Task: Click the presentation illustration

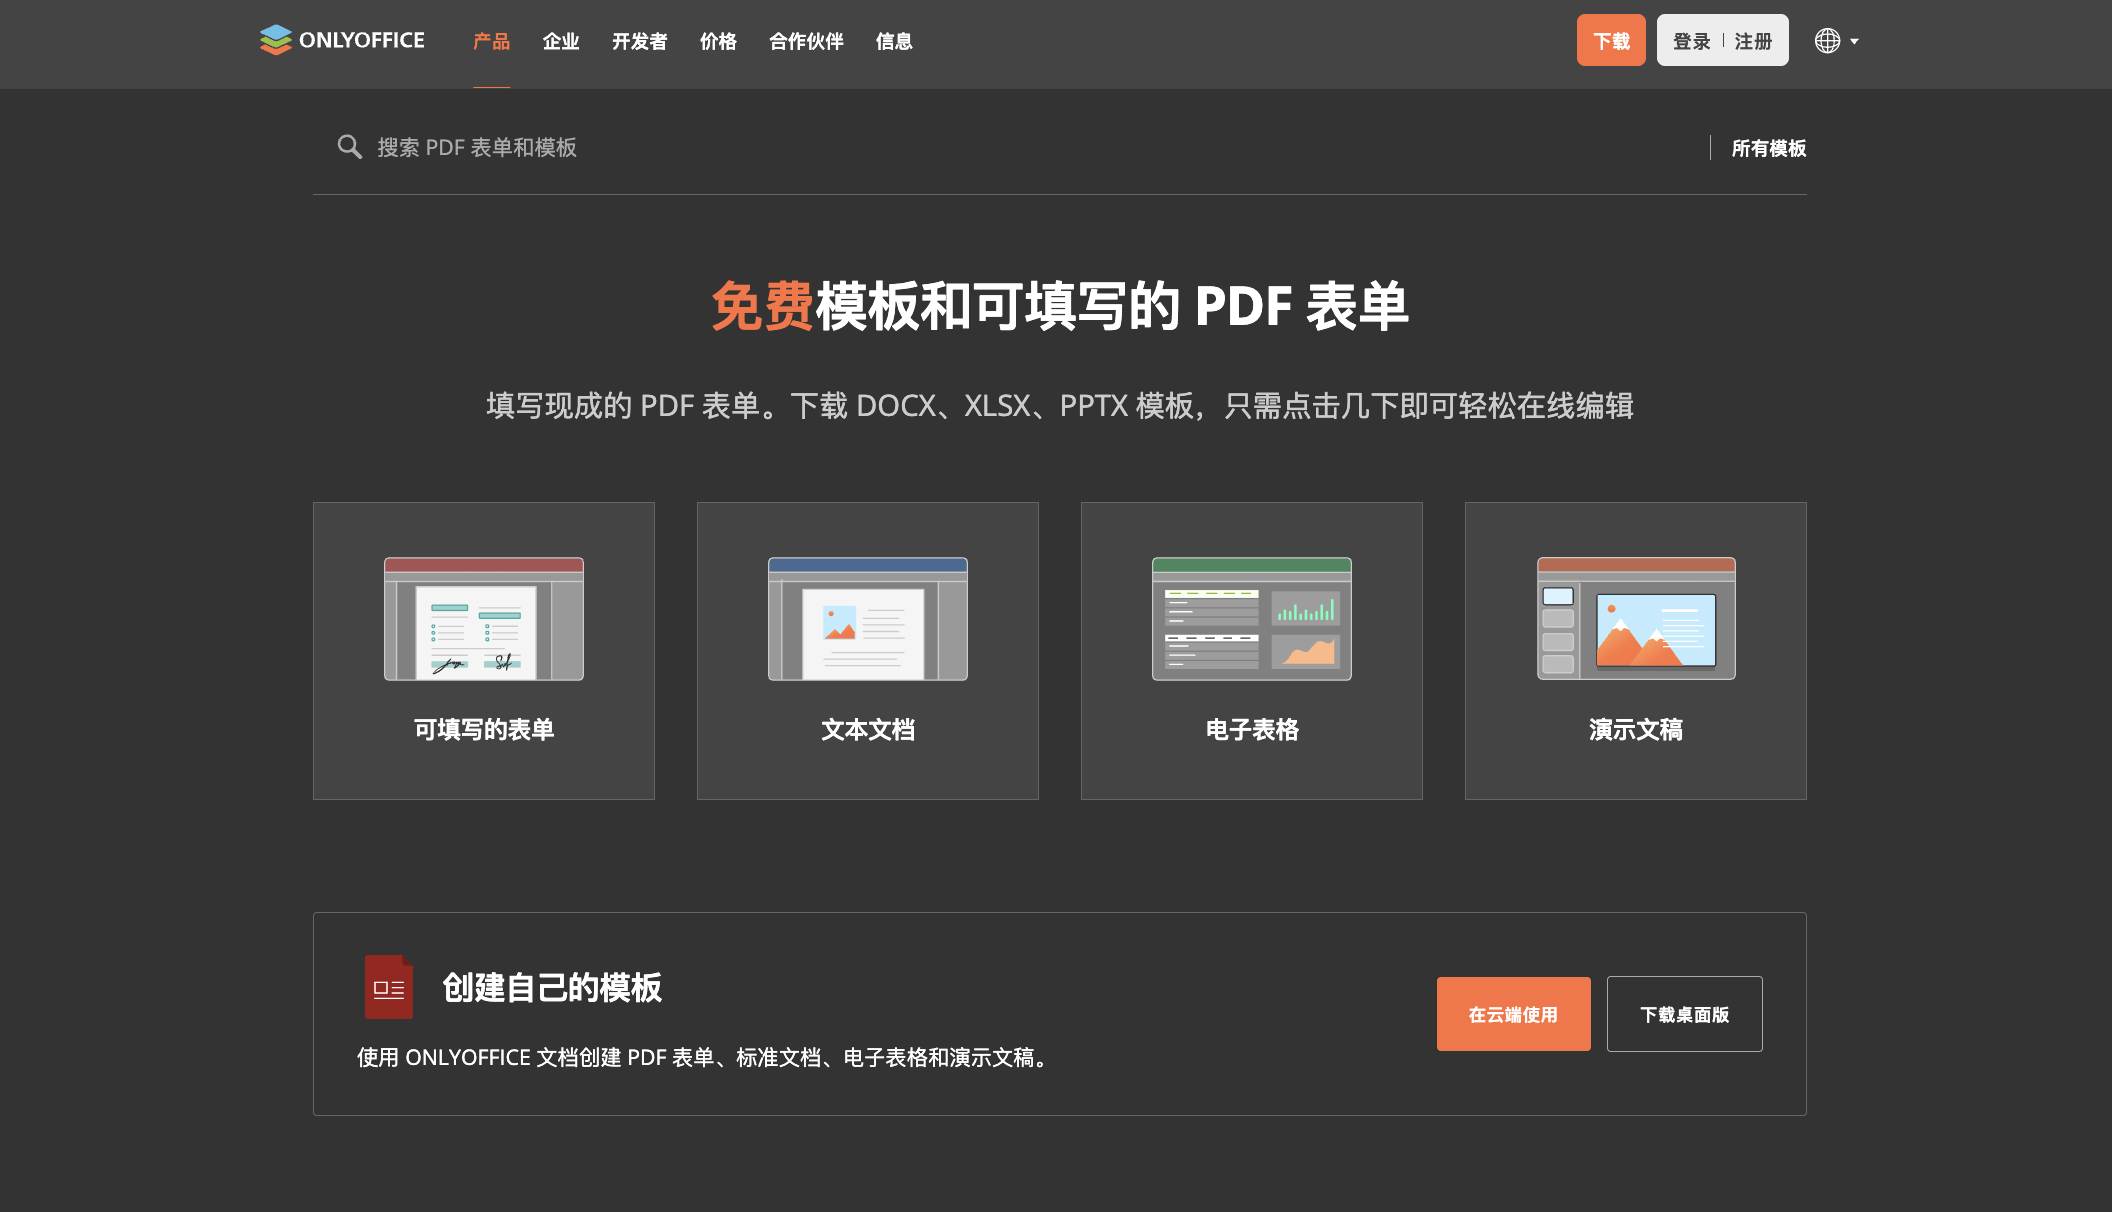Action: point(1636,619)
